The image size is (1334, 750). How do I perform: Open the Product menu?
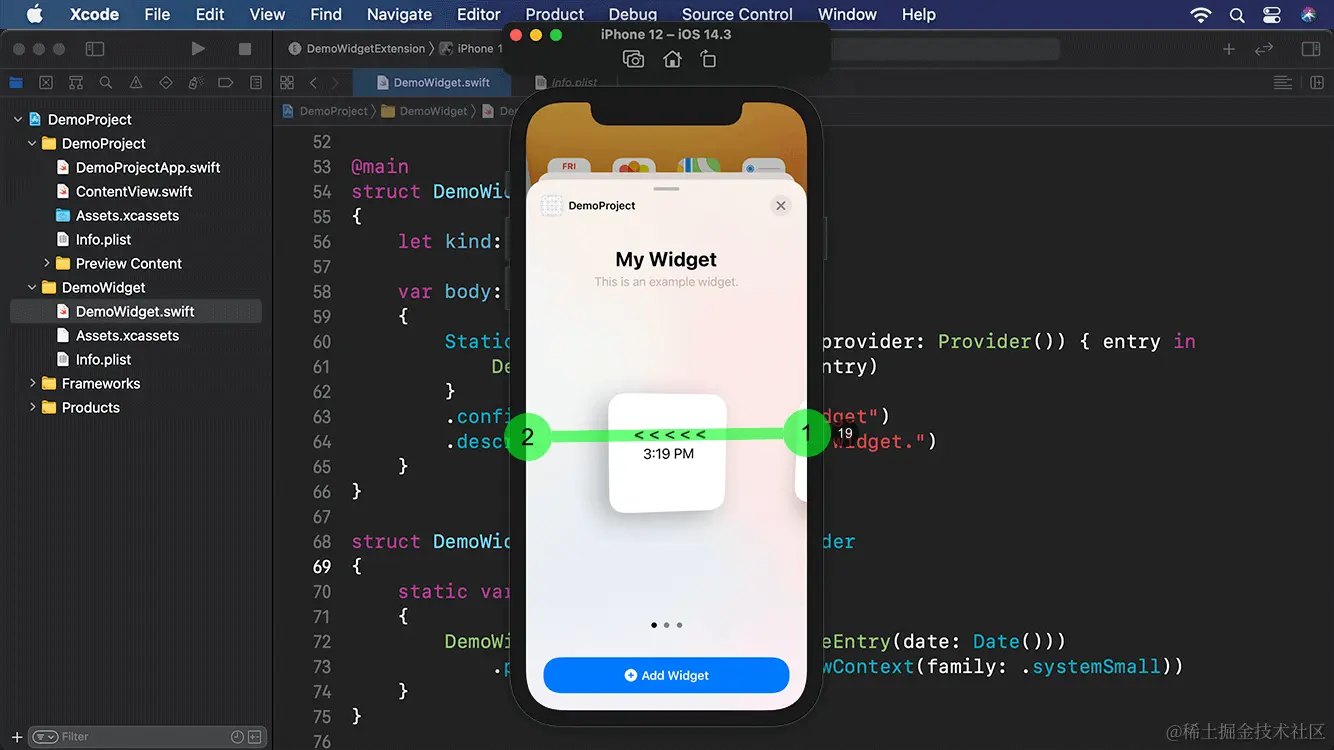[554, 14]
